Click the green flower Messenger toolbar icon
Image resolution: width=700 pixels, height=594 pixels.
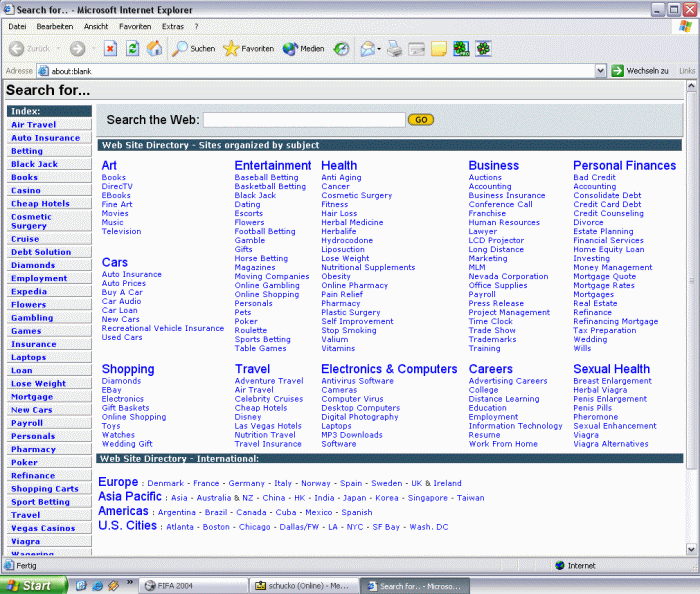(x=461, y=49)
